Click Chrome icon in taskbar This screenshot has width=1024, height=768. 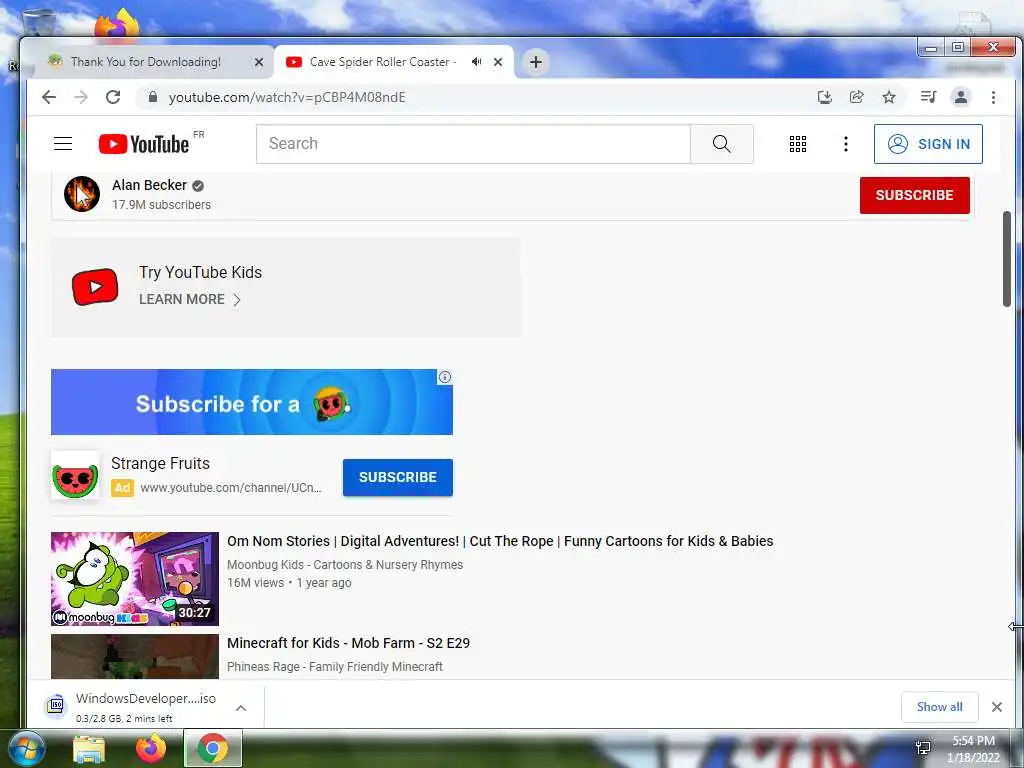coord(212,748)
